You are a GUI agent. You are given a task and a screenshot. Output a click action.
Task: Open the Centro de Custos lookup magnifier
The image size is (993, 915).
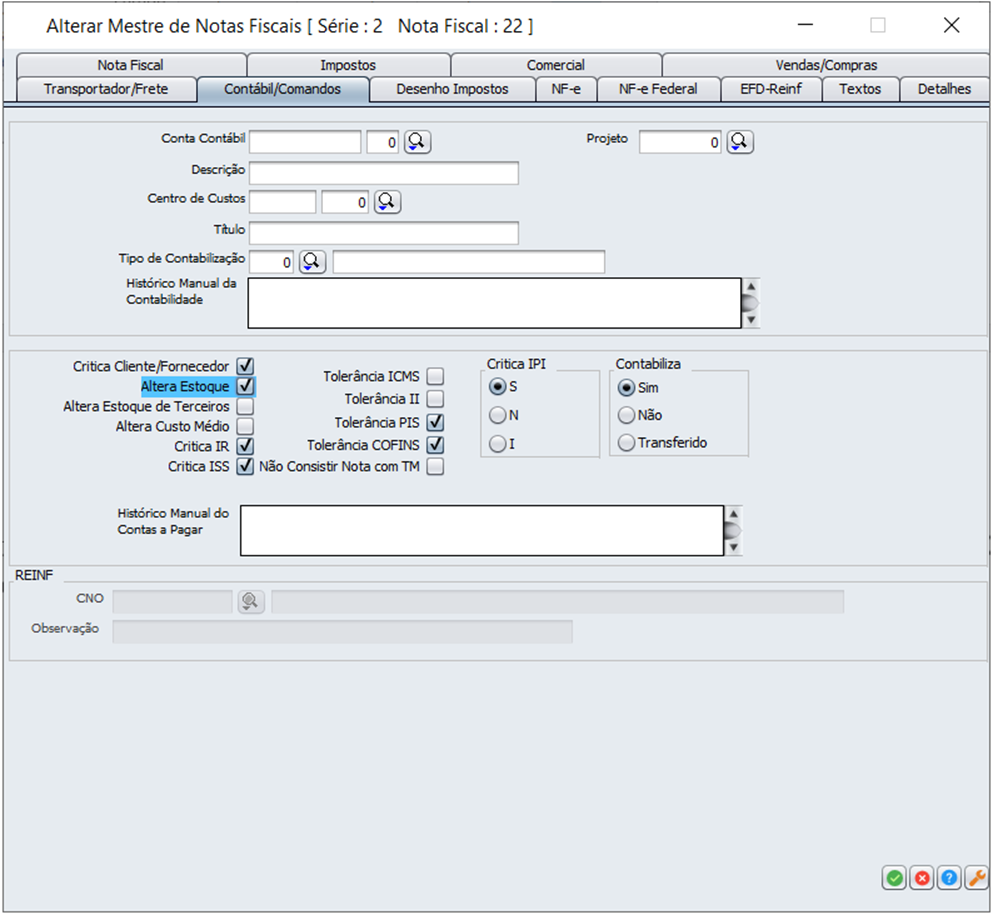pyautogui.click(x=388, y=202)
